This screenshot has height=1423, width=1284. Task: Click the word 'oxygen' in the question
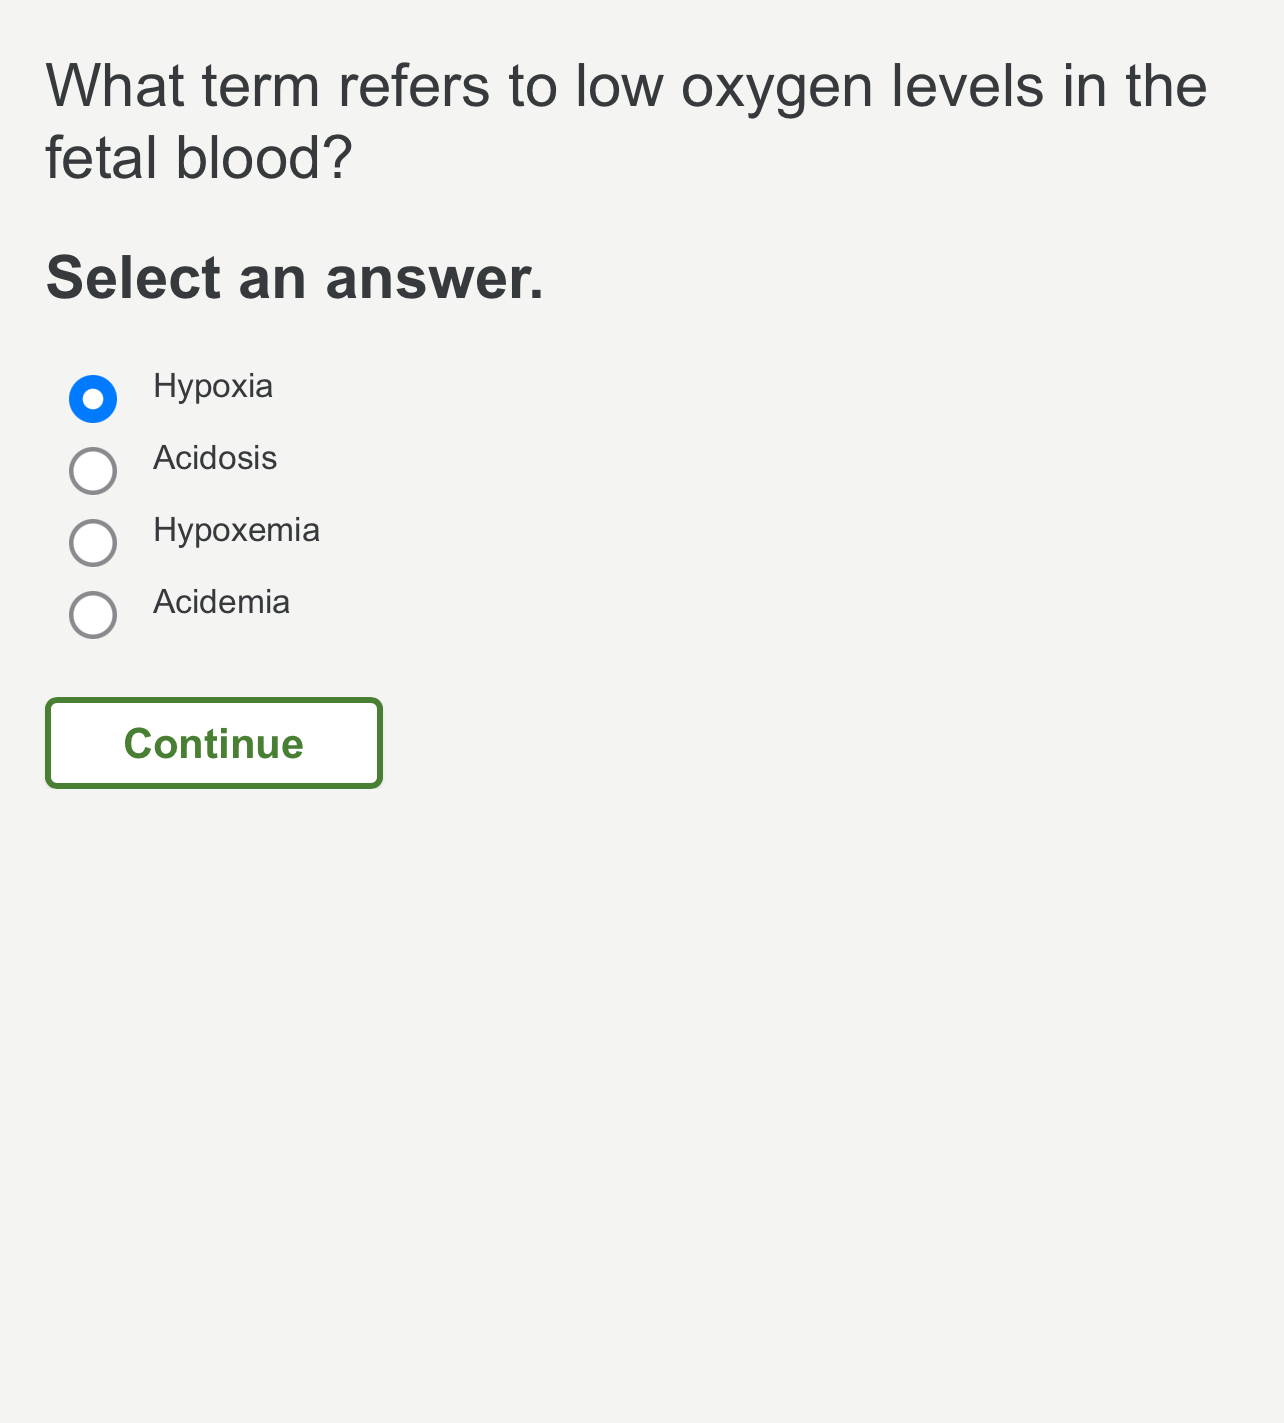click(777, 90)
